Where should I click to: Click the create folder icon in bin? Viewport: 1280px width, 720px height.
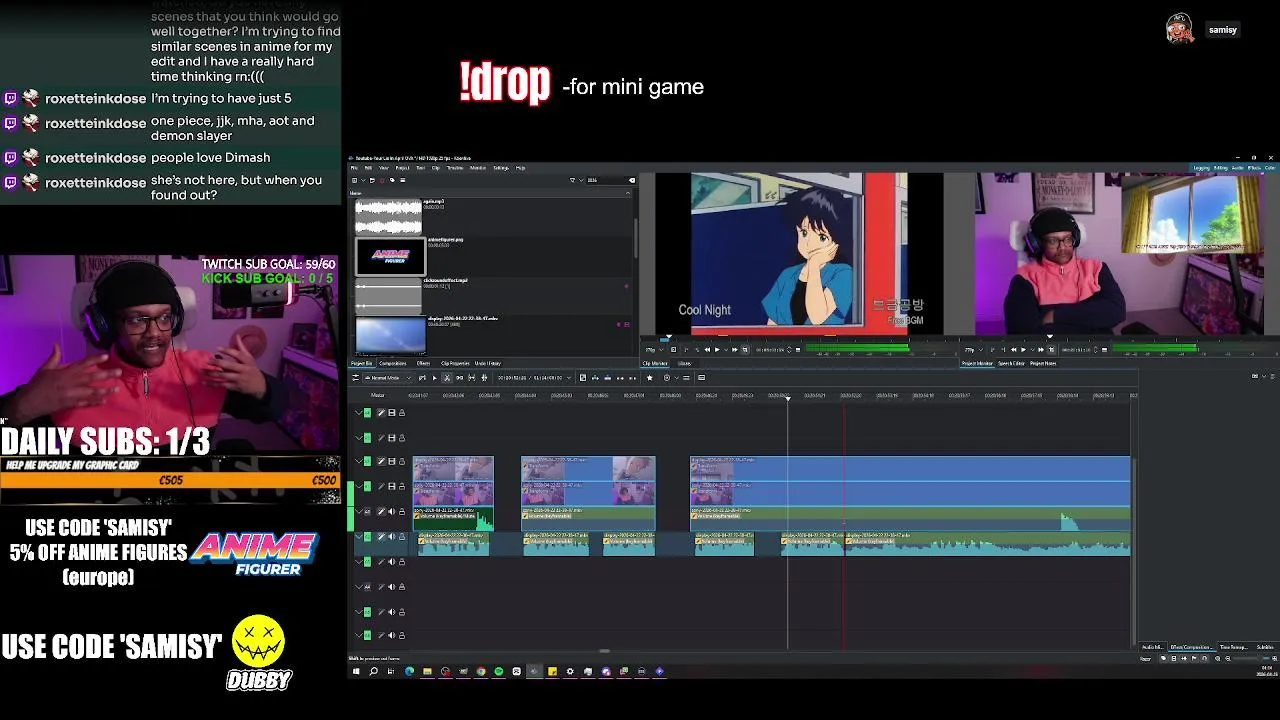[x=372, y=180]
